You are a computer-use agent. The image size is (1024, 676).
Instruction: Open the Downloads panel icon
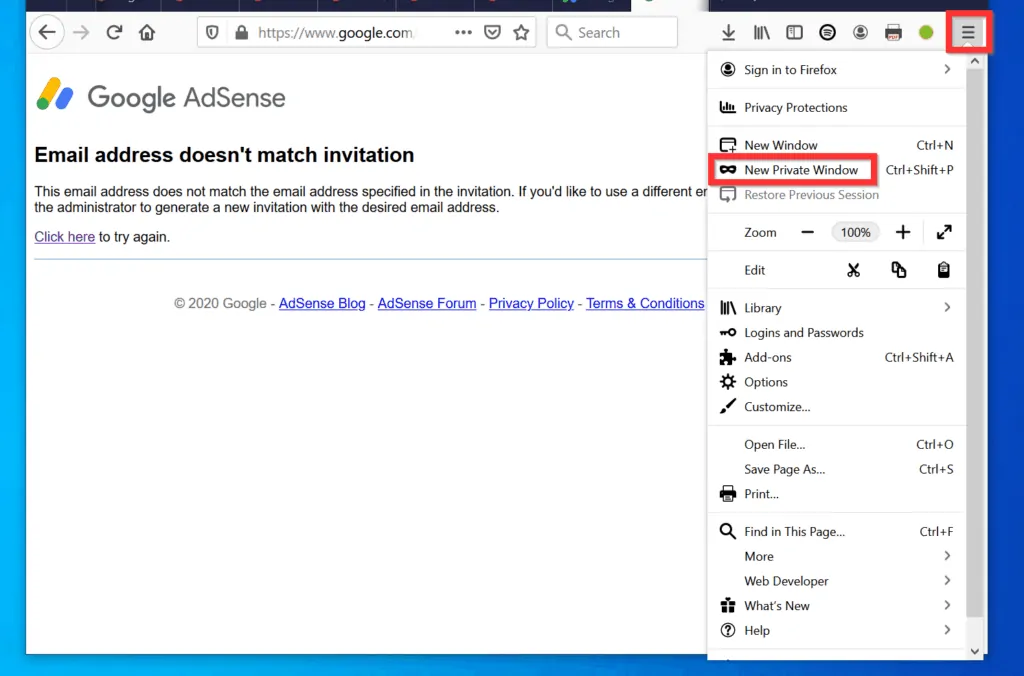pyautogui.click(x=728, y=32)
